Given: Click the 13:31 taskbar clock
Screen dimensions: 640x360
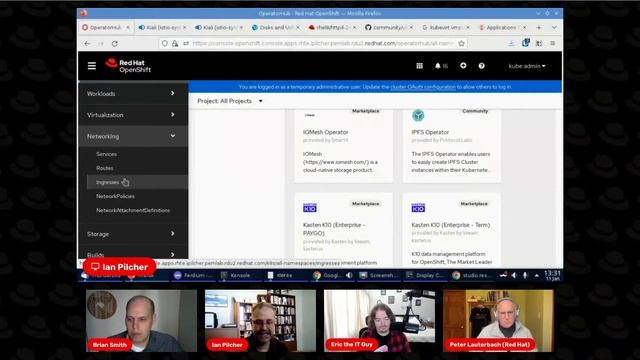Looking at the screenshot, I should (x=552, y=275).
